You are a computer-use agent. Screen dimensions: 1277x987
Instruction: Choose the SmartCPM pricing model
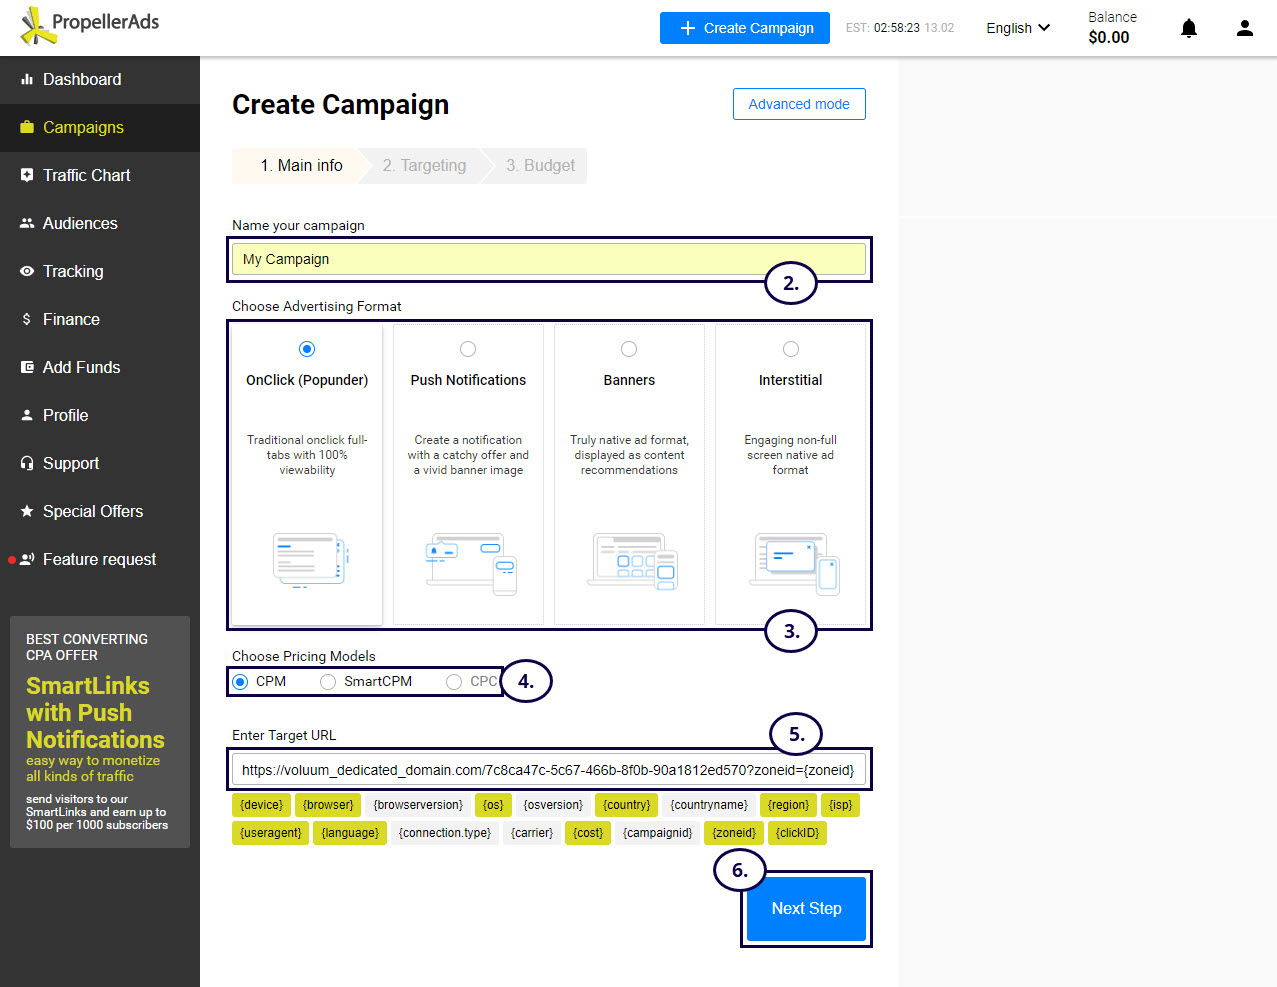328,682
